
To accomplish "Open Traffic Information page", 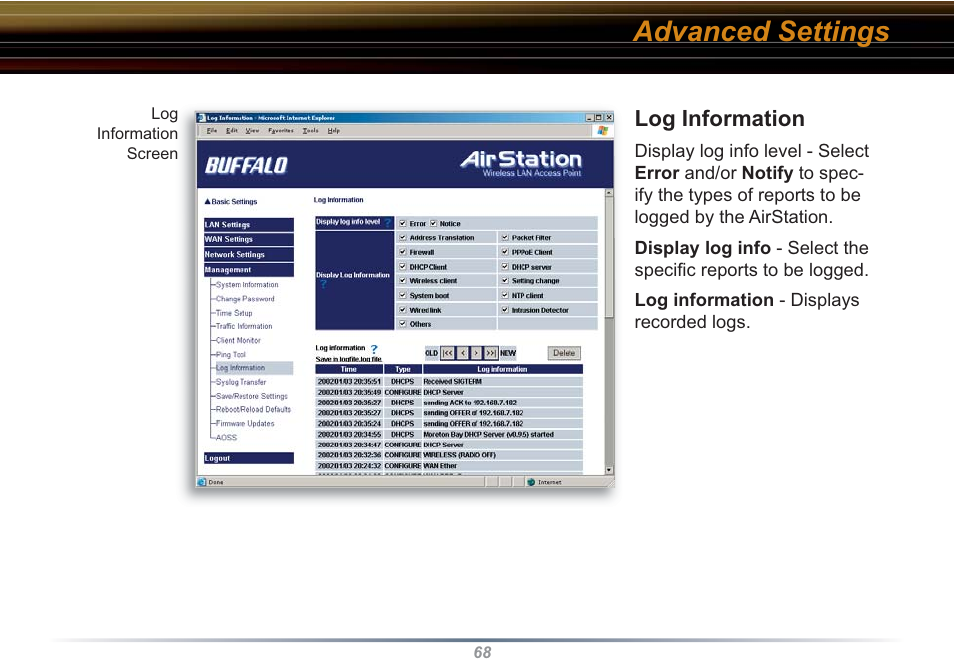I will click(x=244, y=326).
